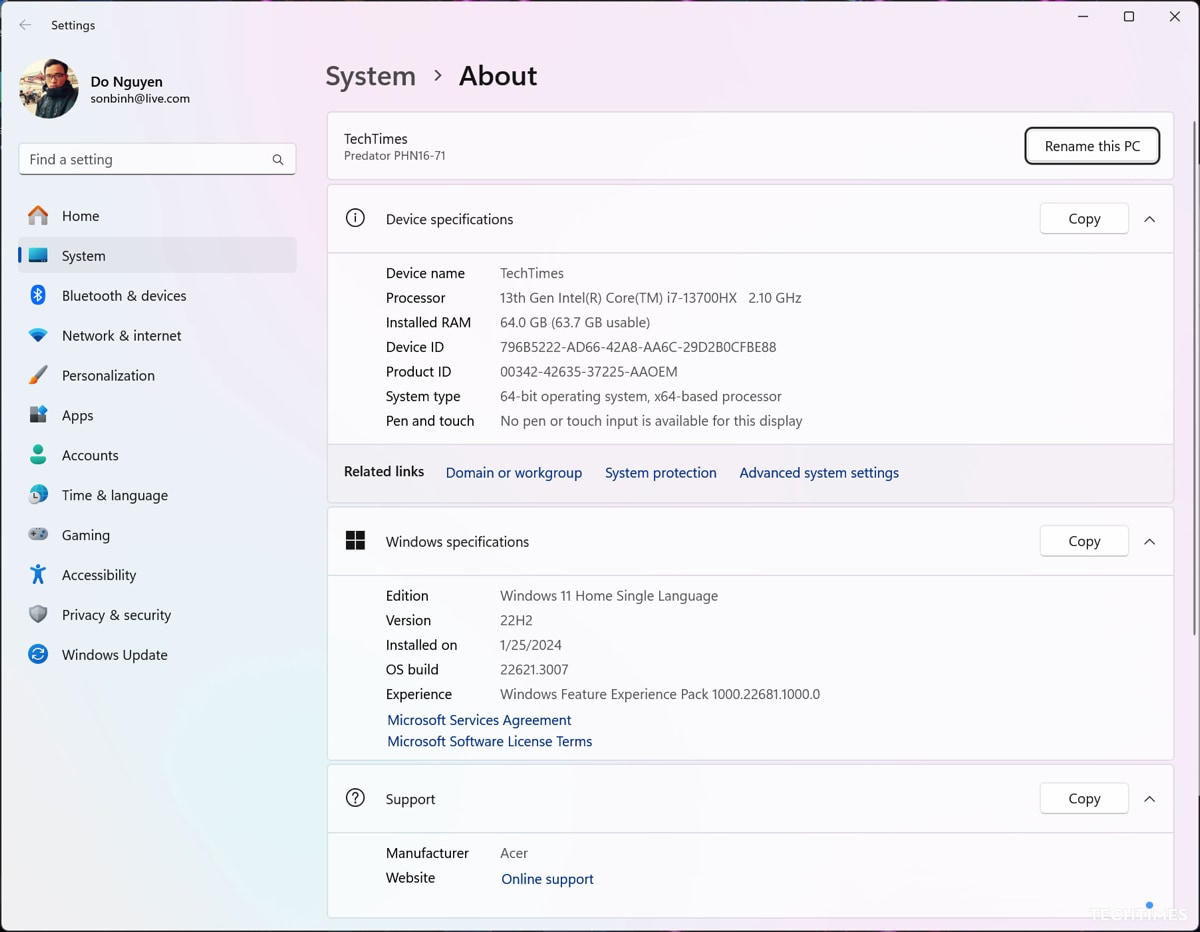Viewport: 1200px width, 932px height.
Task: Open Home settings page
Action: [157, 215]
